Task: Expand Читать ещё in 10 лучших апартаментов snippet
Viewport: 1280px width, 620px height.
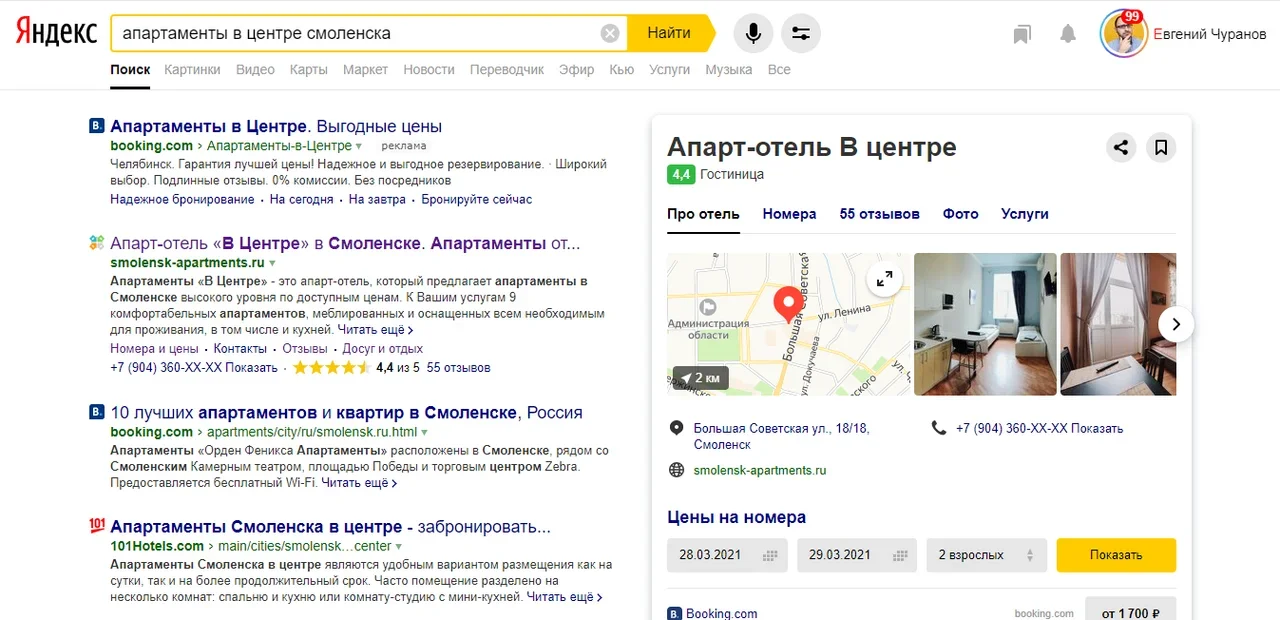Action: [x=360, y=483]
